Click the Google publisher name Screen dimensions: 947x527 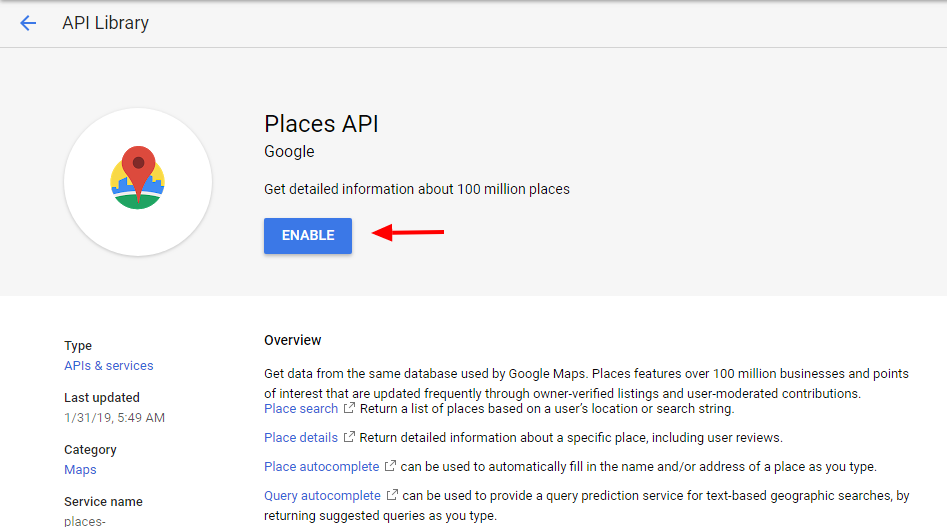(289, 152)
